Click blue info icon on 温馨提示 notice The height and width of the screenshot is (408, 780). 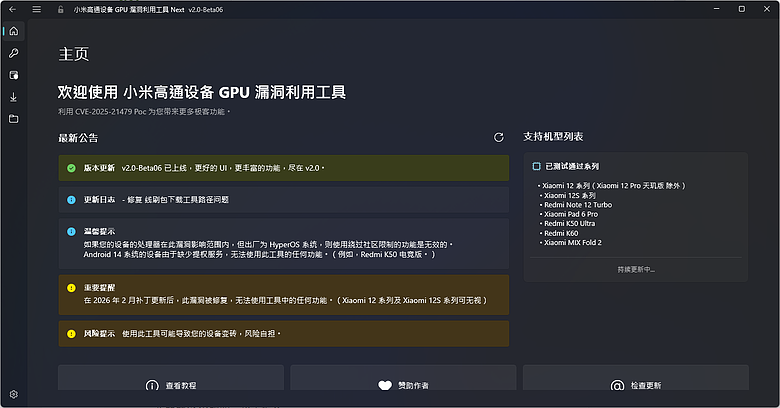pos(71,231)
